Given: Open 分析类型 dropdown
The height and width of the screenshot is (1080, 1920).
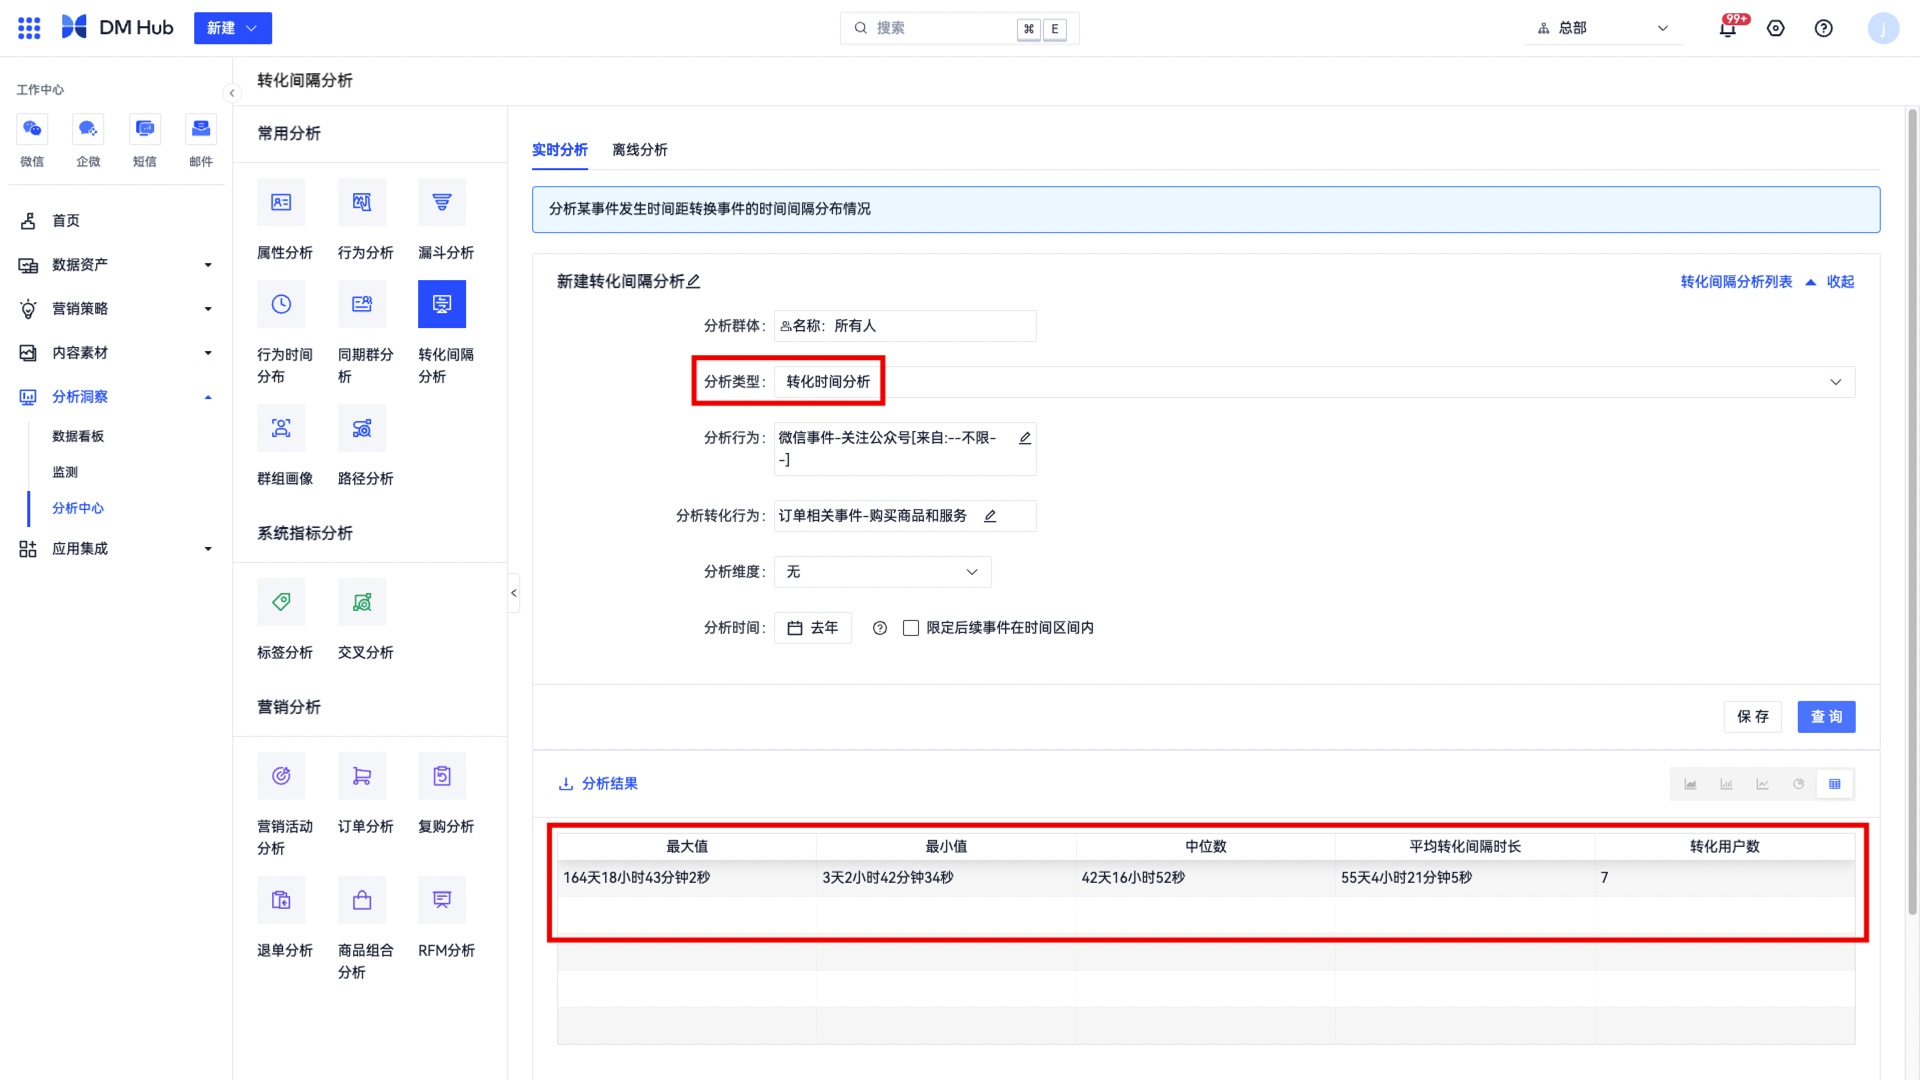Looking at the screenshot, I should tap(1315, 382).
